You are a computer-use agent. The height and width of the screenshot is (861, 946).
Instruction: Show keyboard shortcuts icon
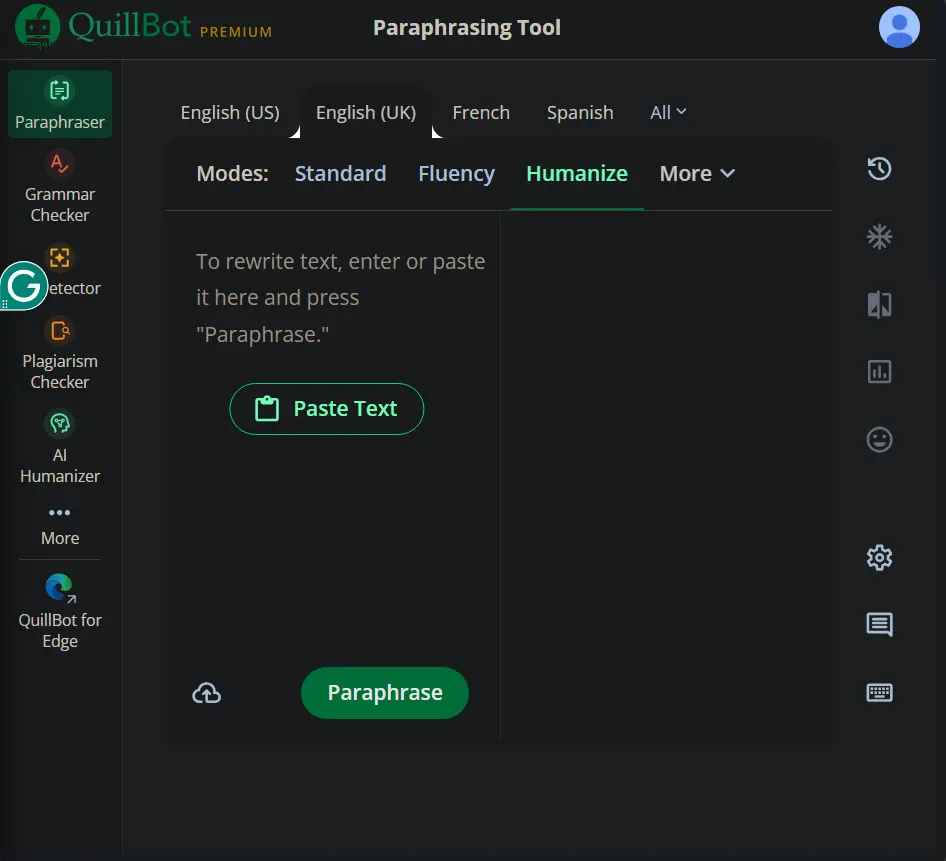point(879,693)
